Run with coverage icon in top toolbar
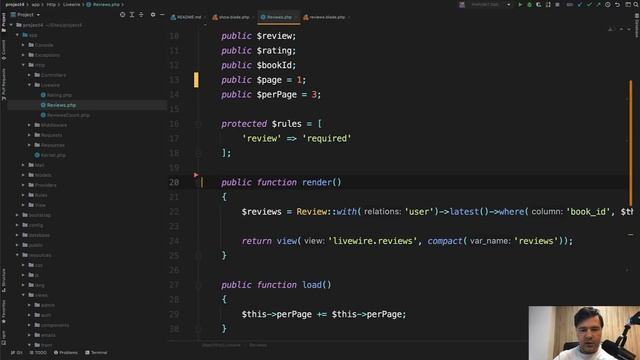Image resolution: width=640 pixels, height=360 pixels. [x=539, y=4]
